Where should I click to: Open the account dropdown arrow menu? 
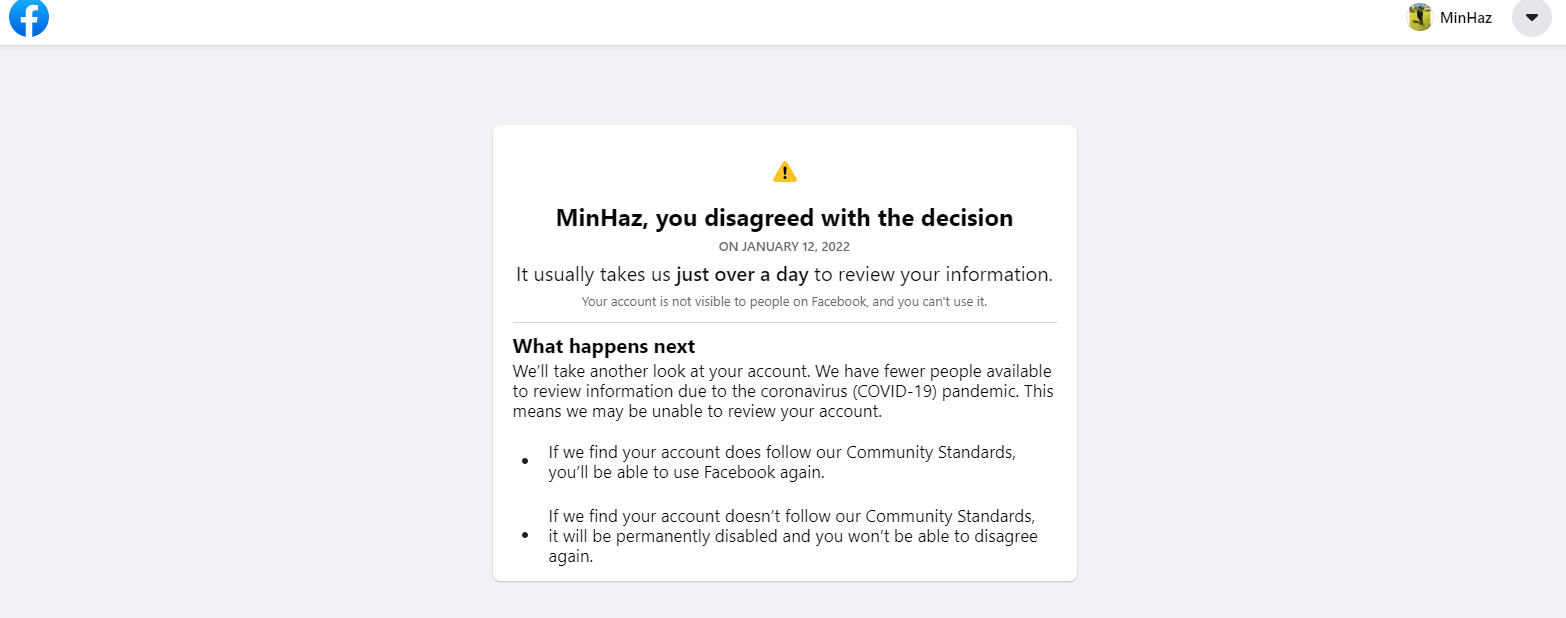tap(1531, 17)
